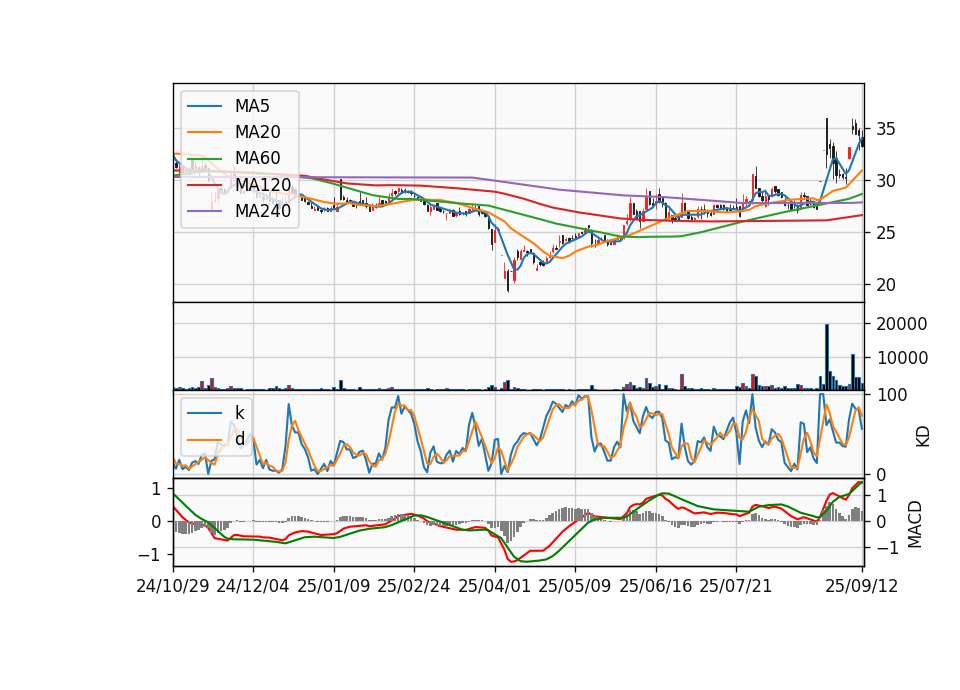Click the MA20 legend label
960x690 pixels.
[257, 132]
